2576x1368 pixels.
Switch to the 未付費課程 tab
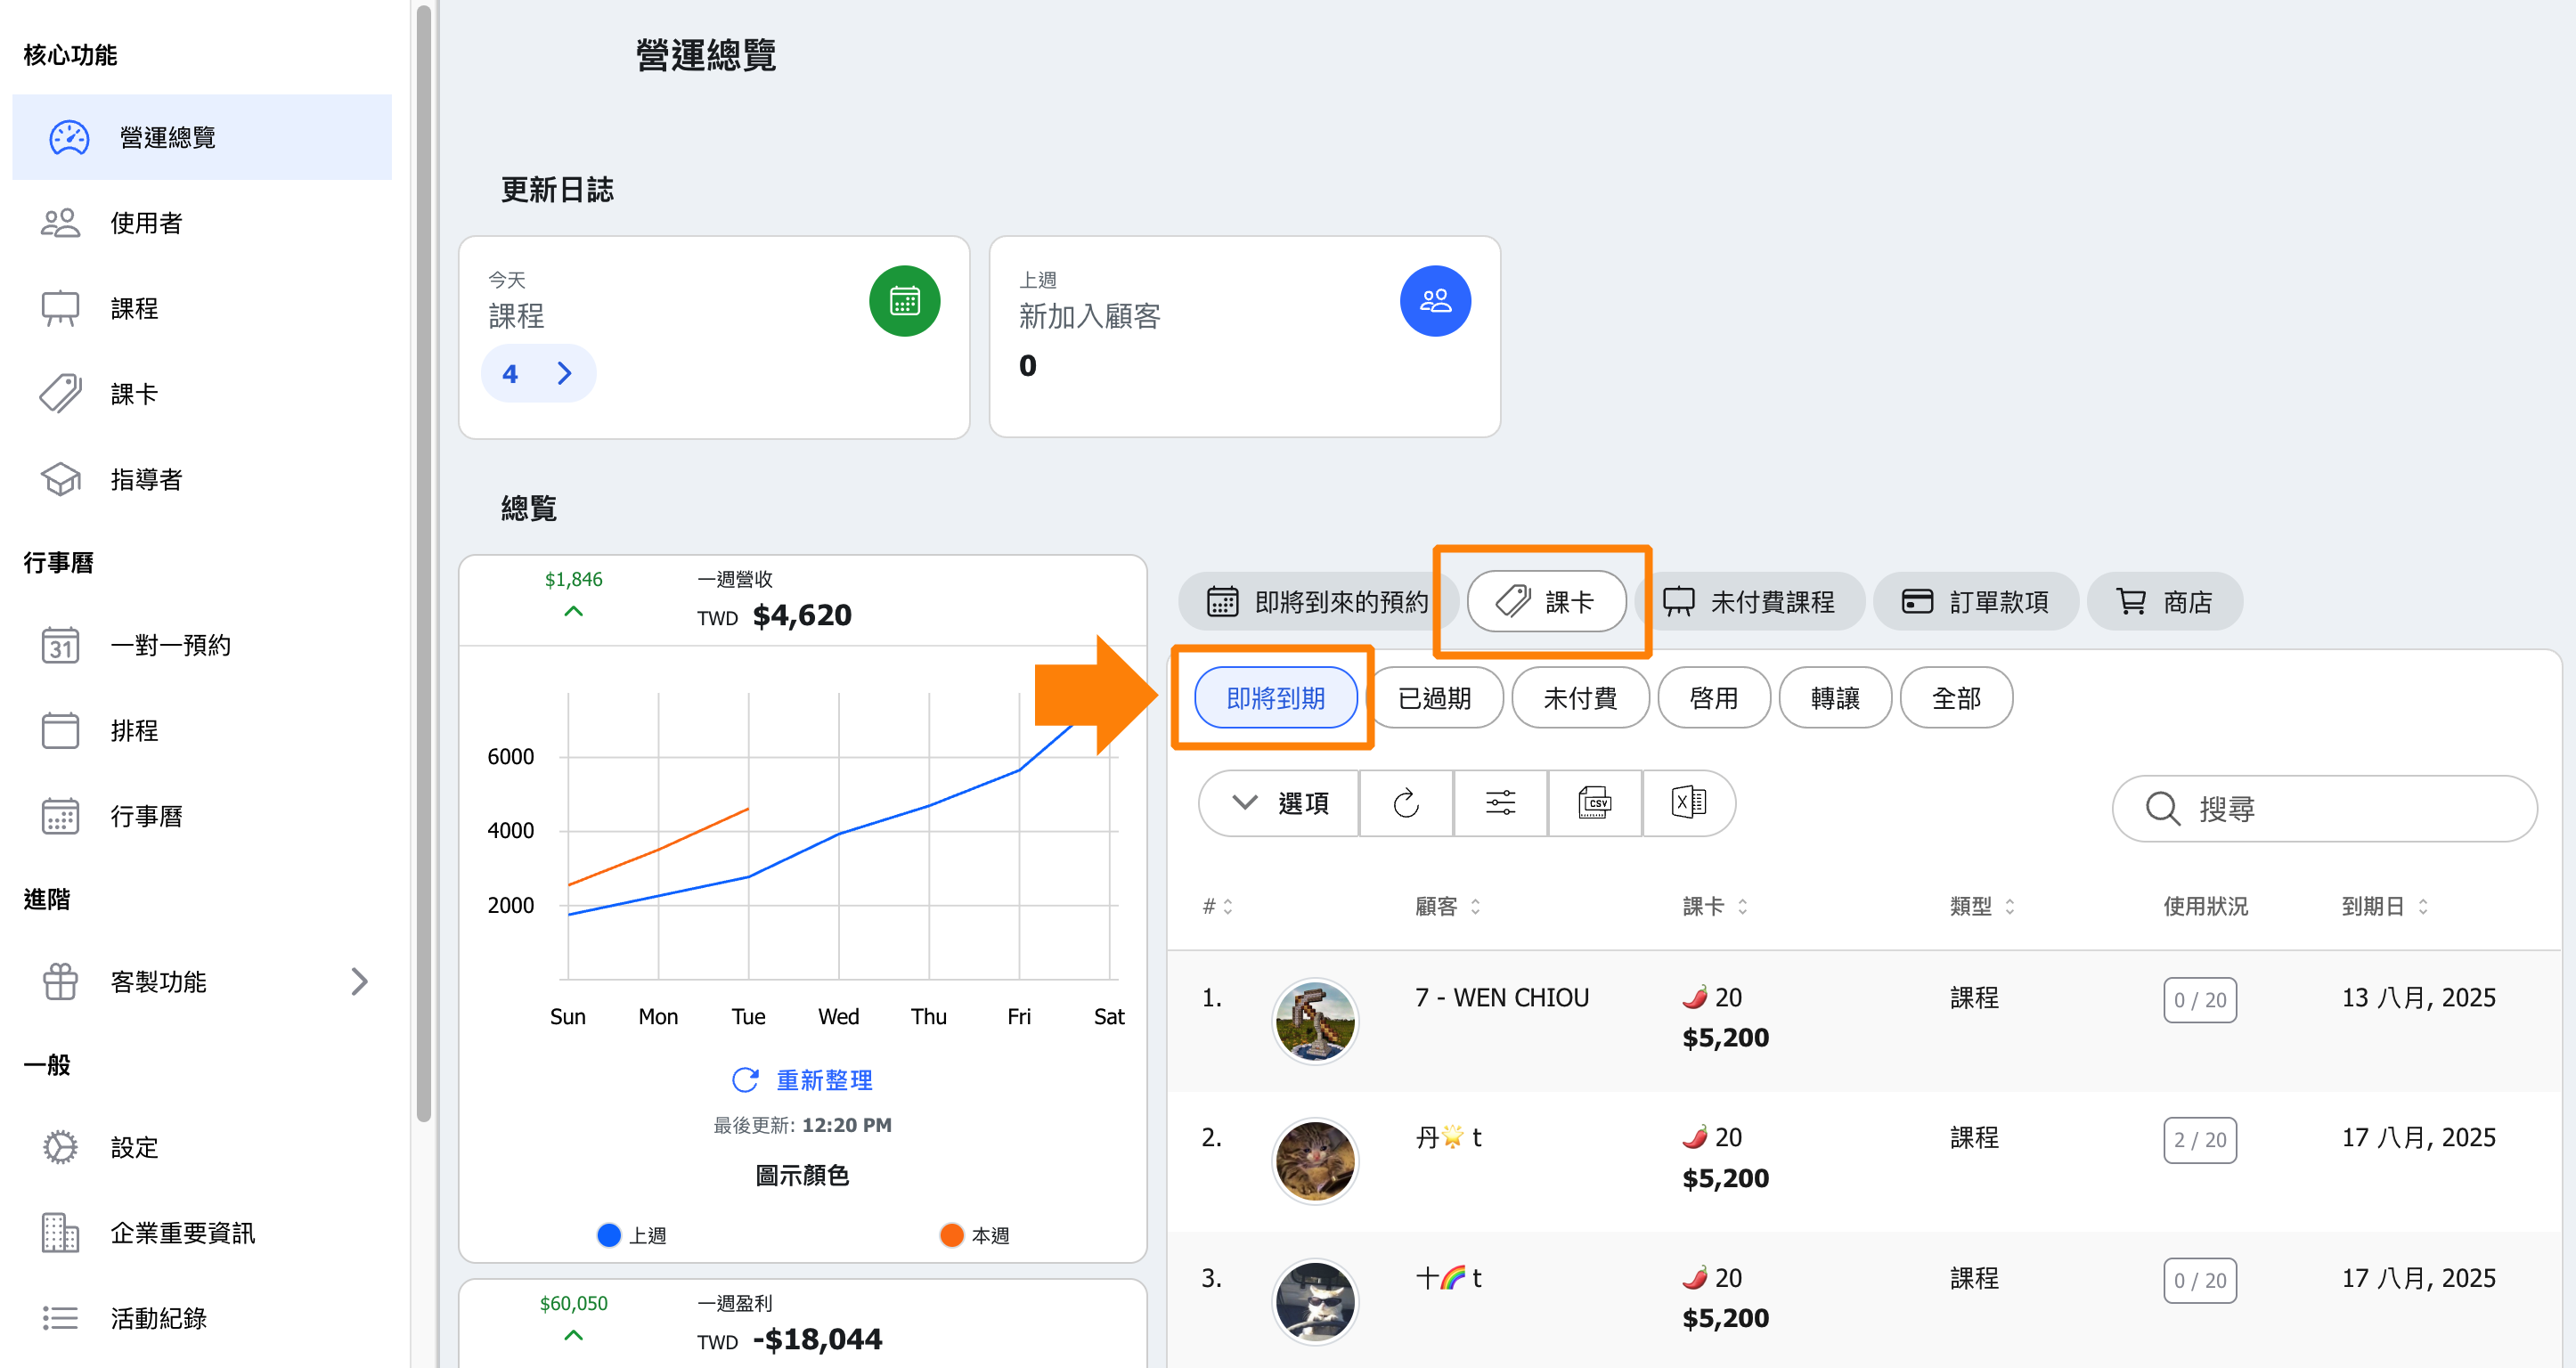[1749, 602]
